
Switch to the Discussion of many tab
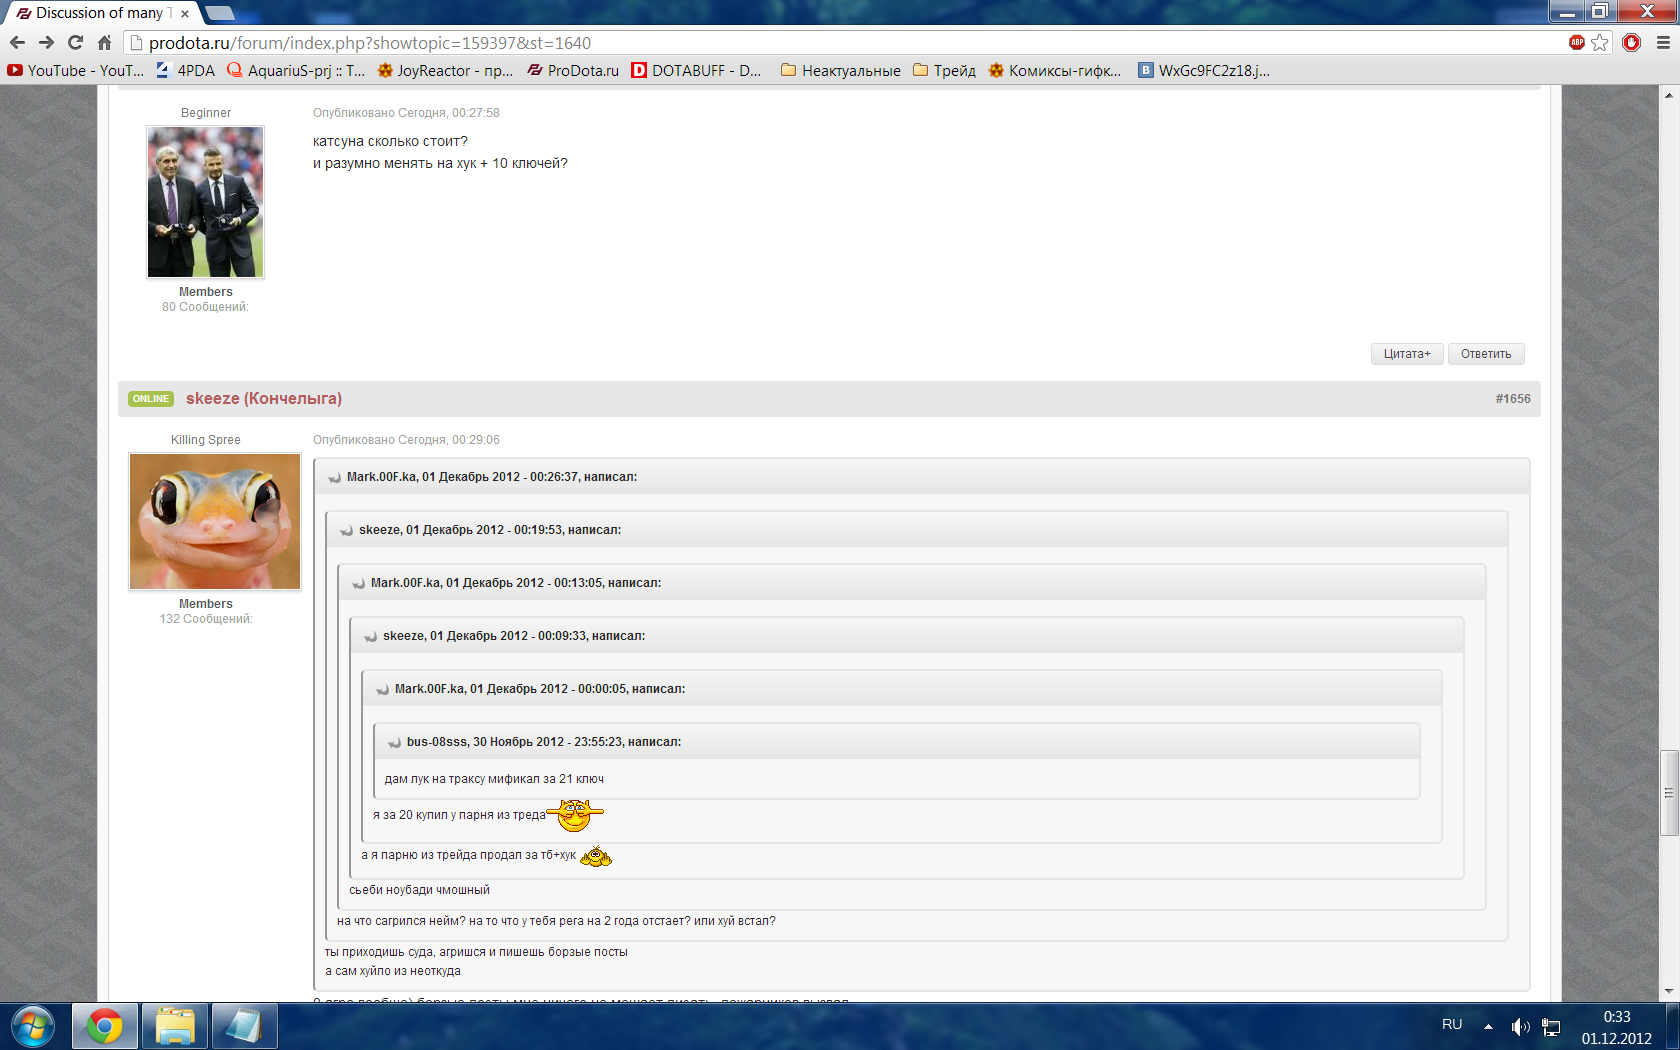click(98, 13)
